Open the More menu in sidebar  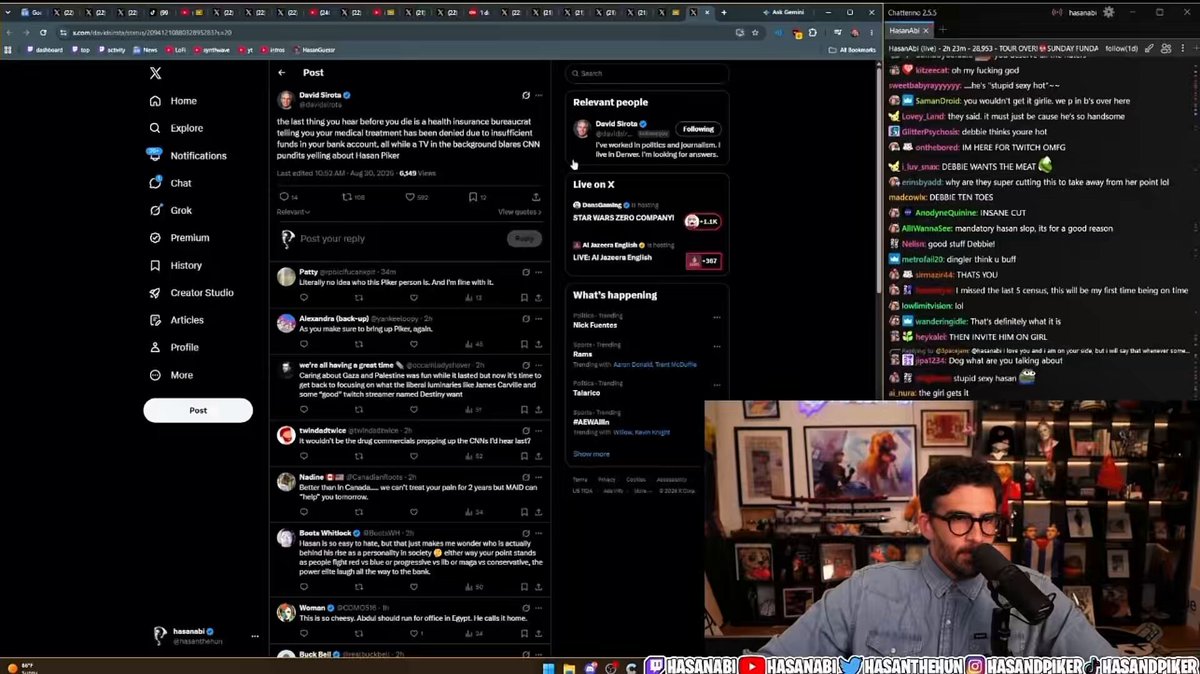coord(171,375)
